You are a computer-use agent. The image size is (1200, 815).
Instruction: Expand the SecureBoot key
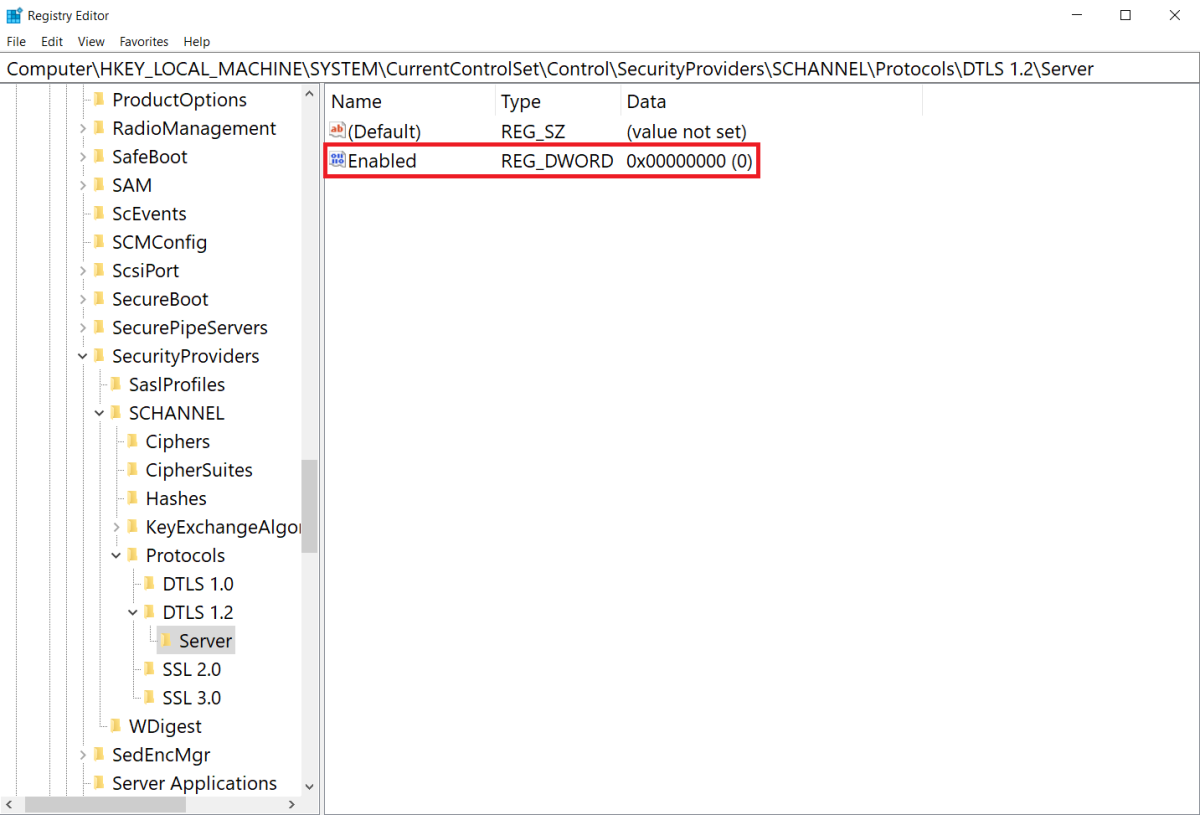[x=83, y=299]
